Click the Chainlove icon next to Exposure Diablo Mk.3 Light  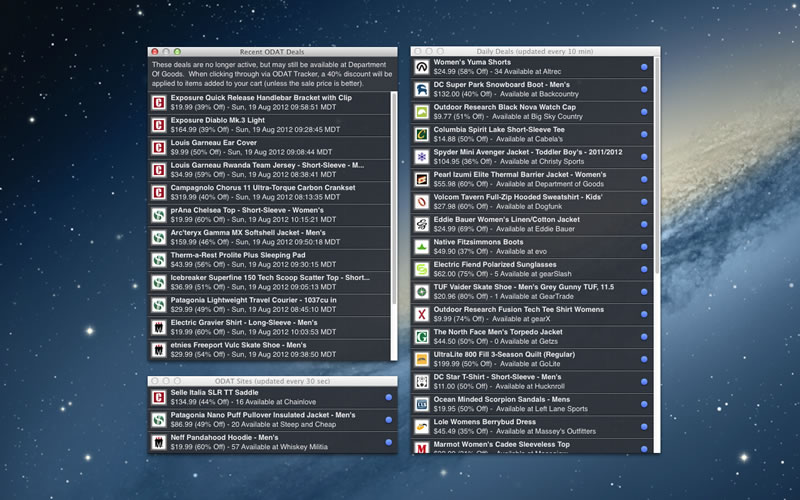(x=159, y=125)
